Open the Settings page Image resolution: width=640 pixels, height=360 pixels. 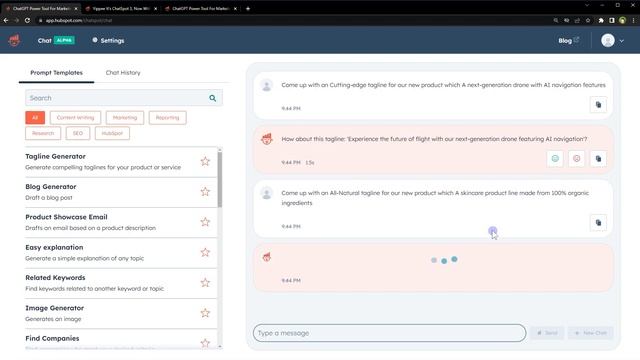[108, 40]
